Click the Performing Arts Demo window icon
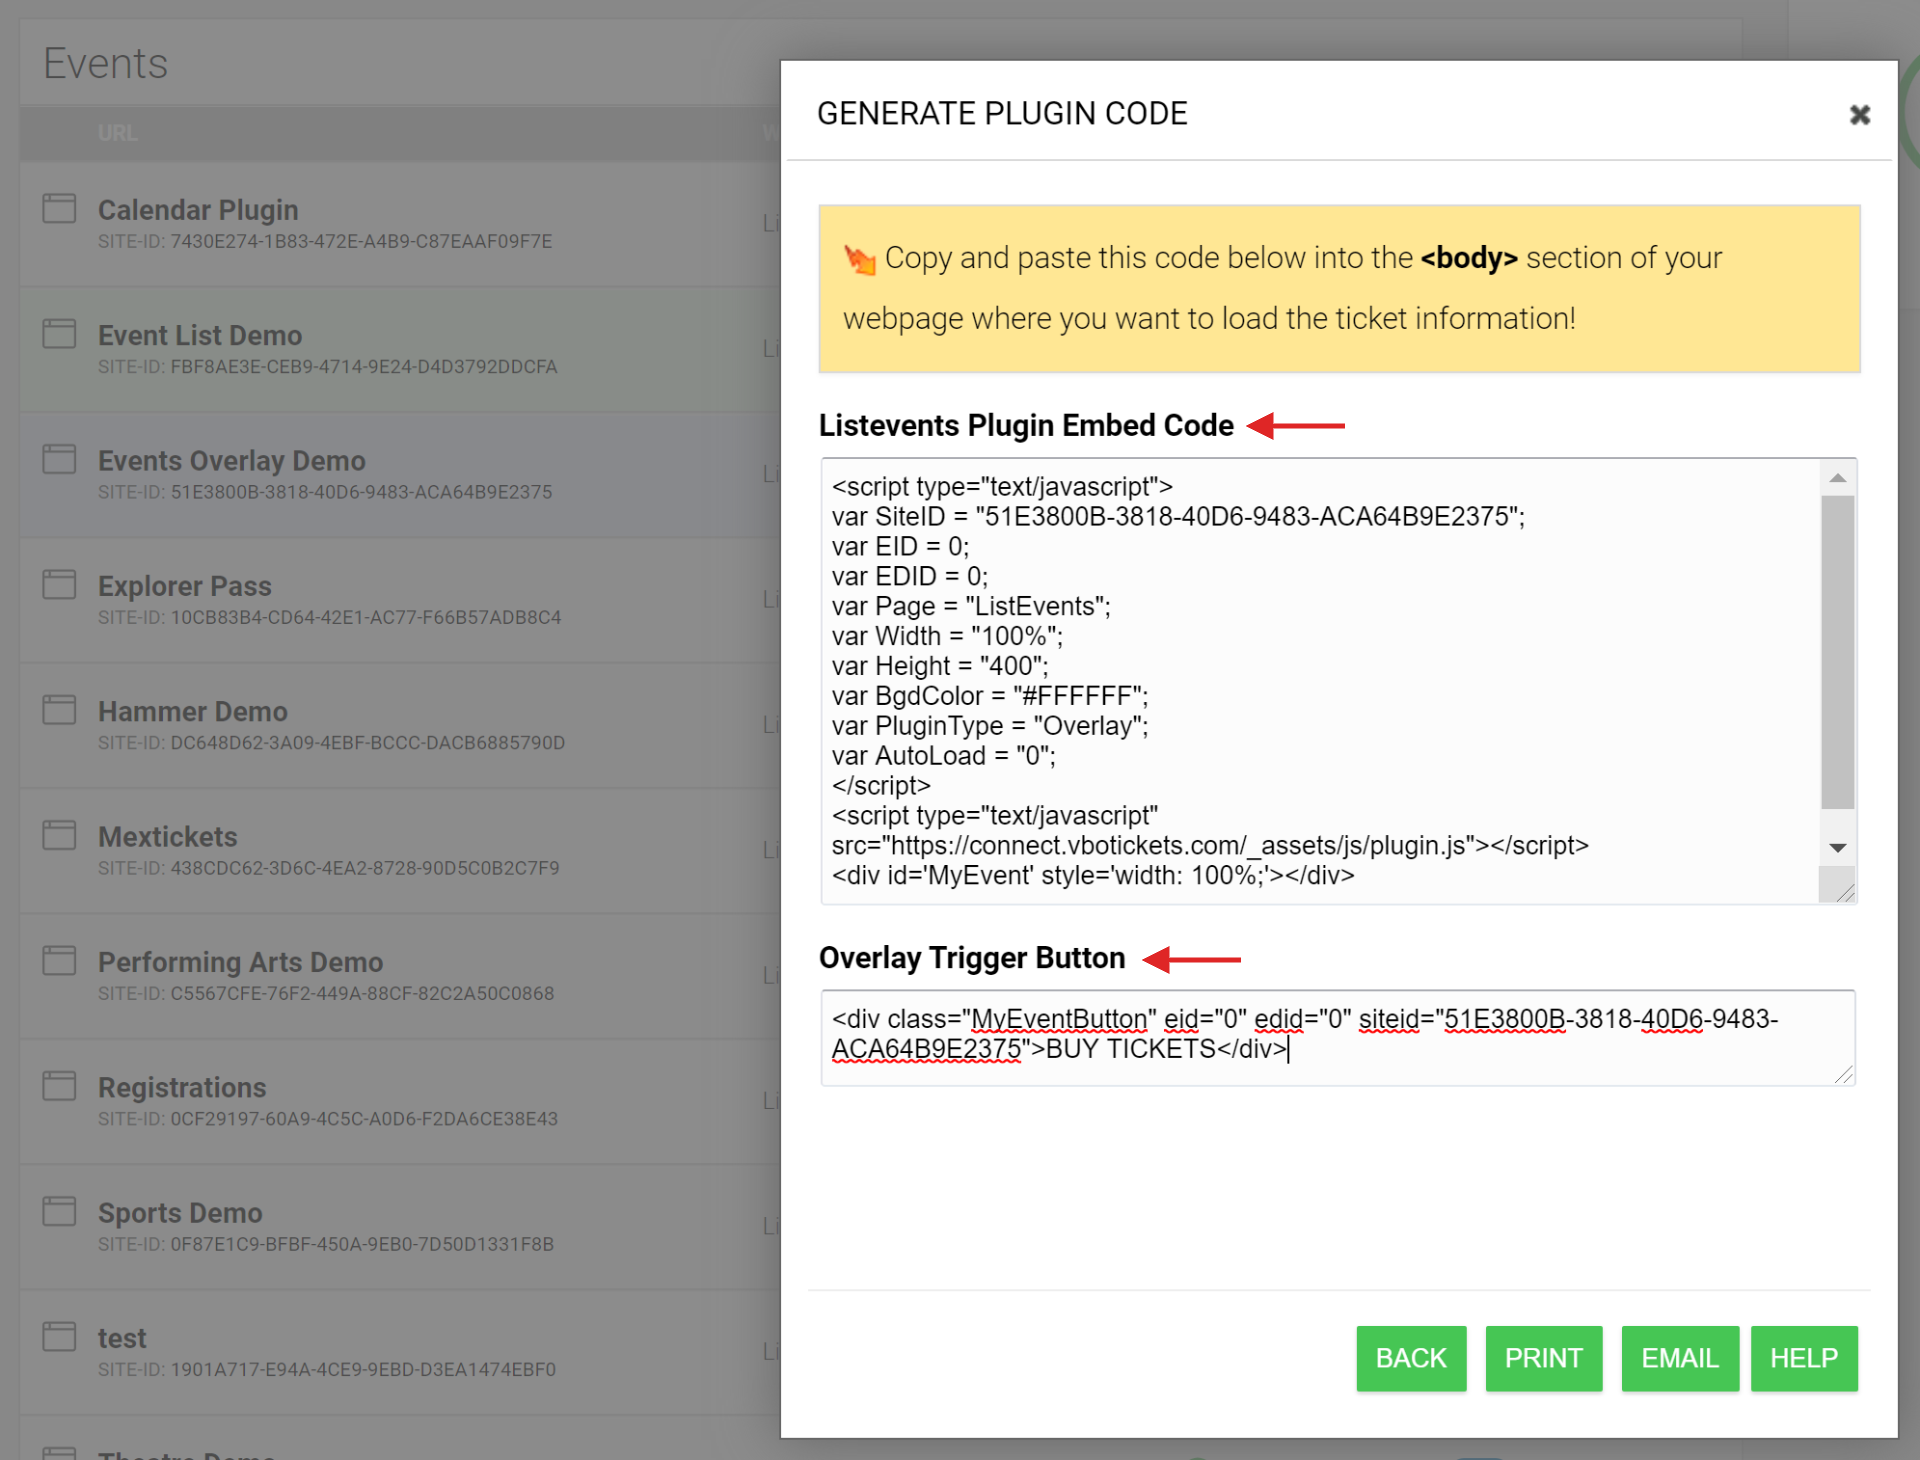This screenshot has width=1920, height=1460. pyautogui.click(x=59, y=960)
